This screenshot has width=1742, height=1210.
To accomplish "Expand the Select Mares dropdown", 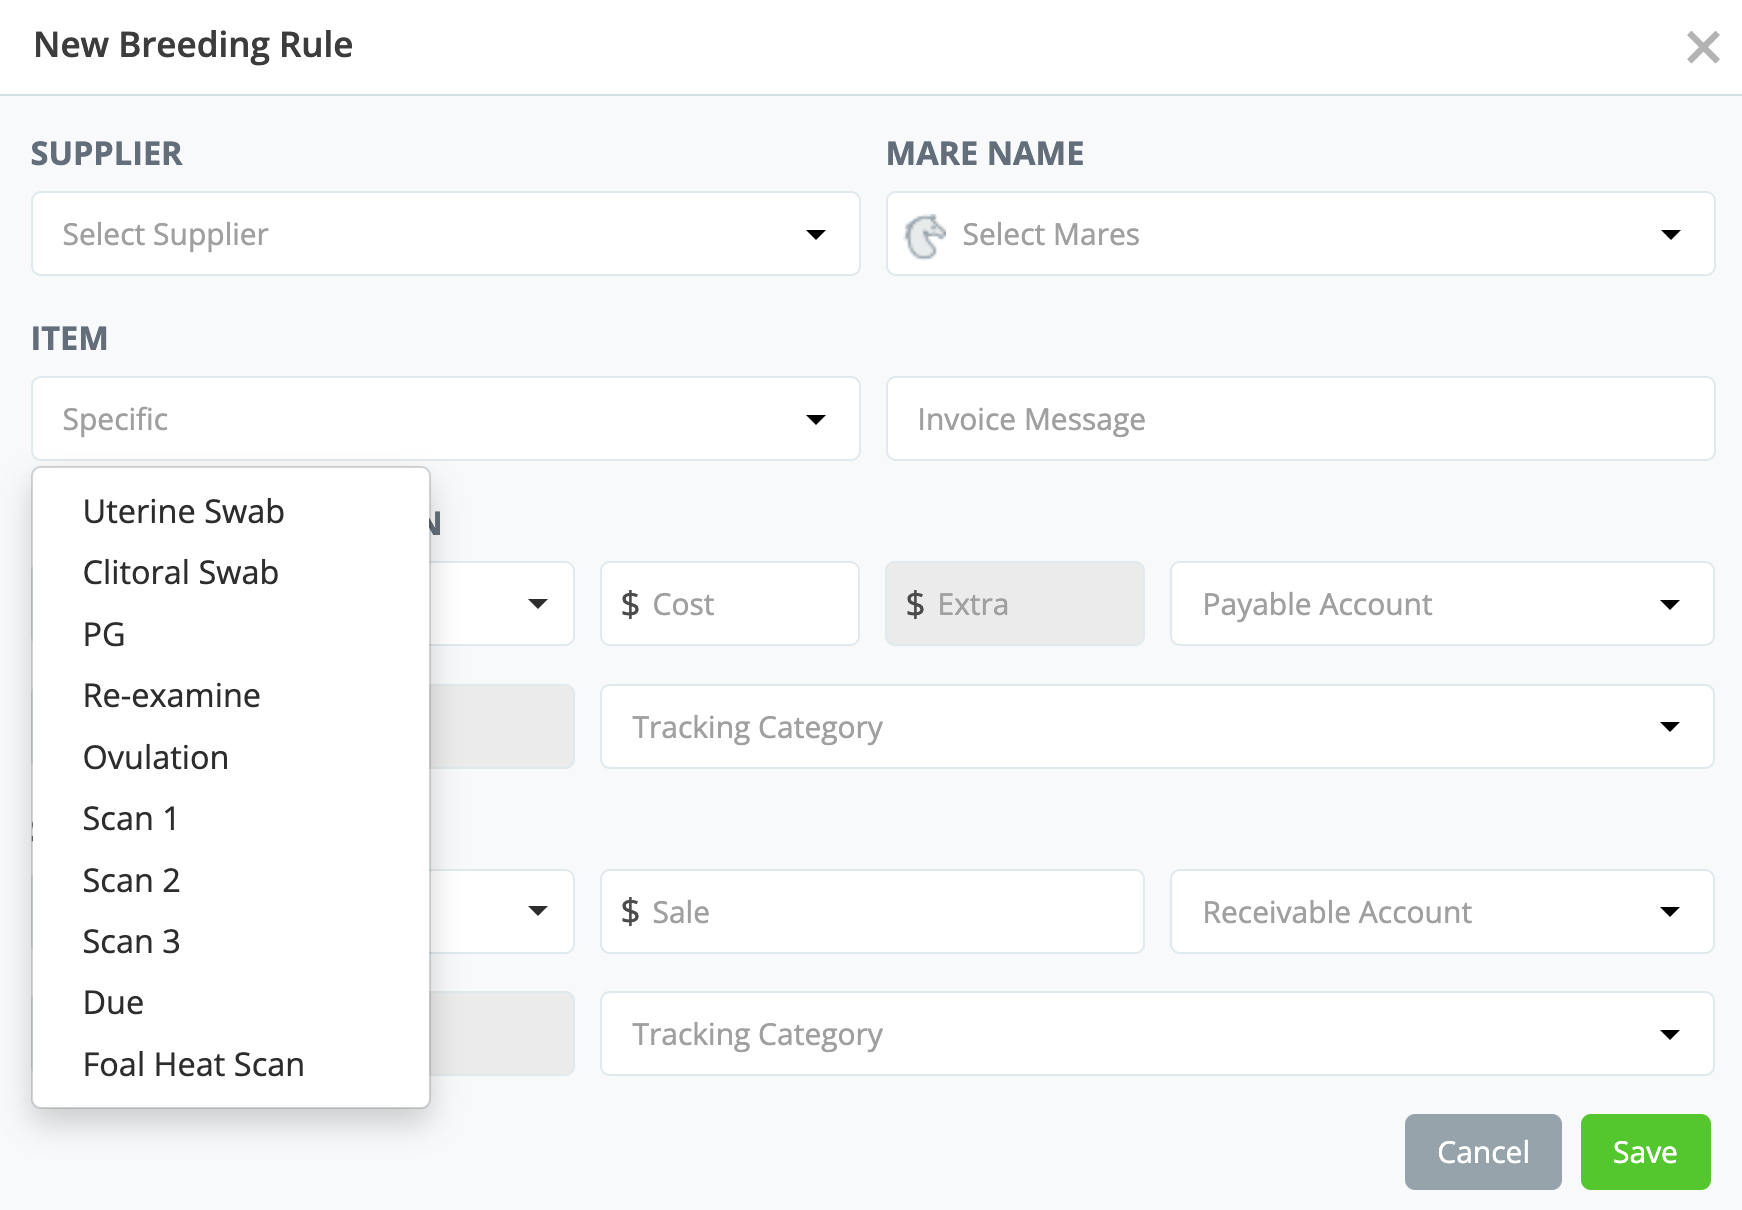I will tap(1300, 234).
